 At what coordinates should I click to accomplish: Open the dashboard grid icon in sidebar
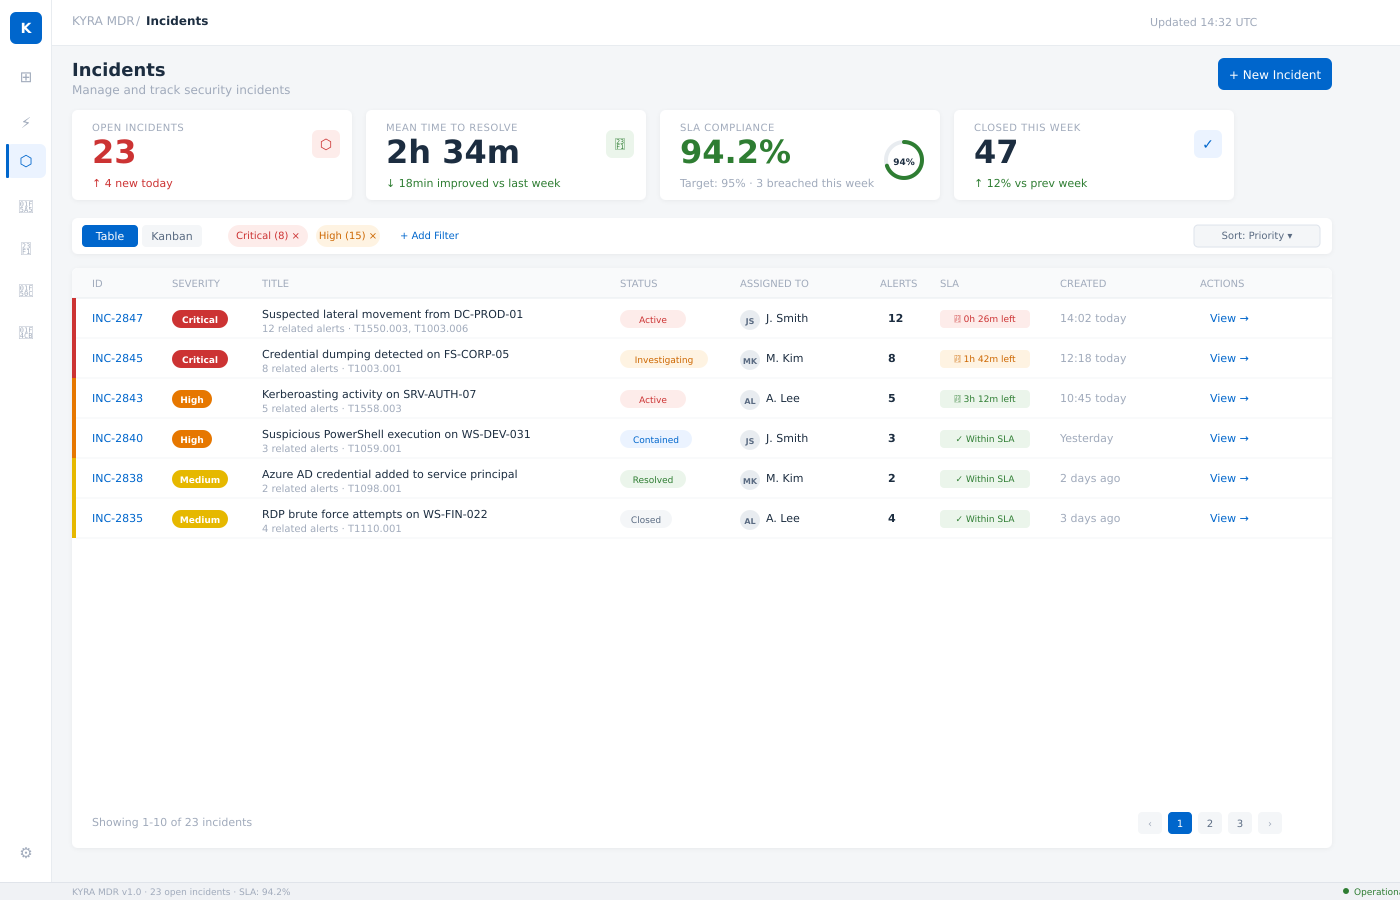click(x=26, y=77)
